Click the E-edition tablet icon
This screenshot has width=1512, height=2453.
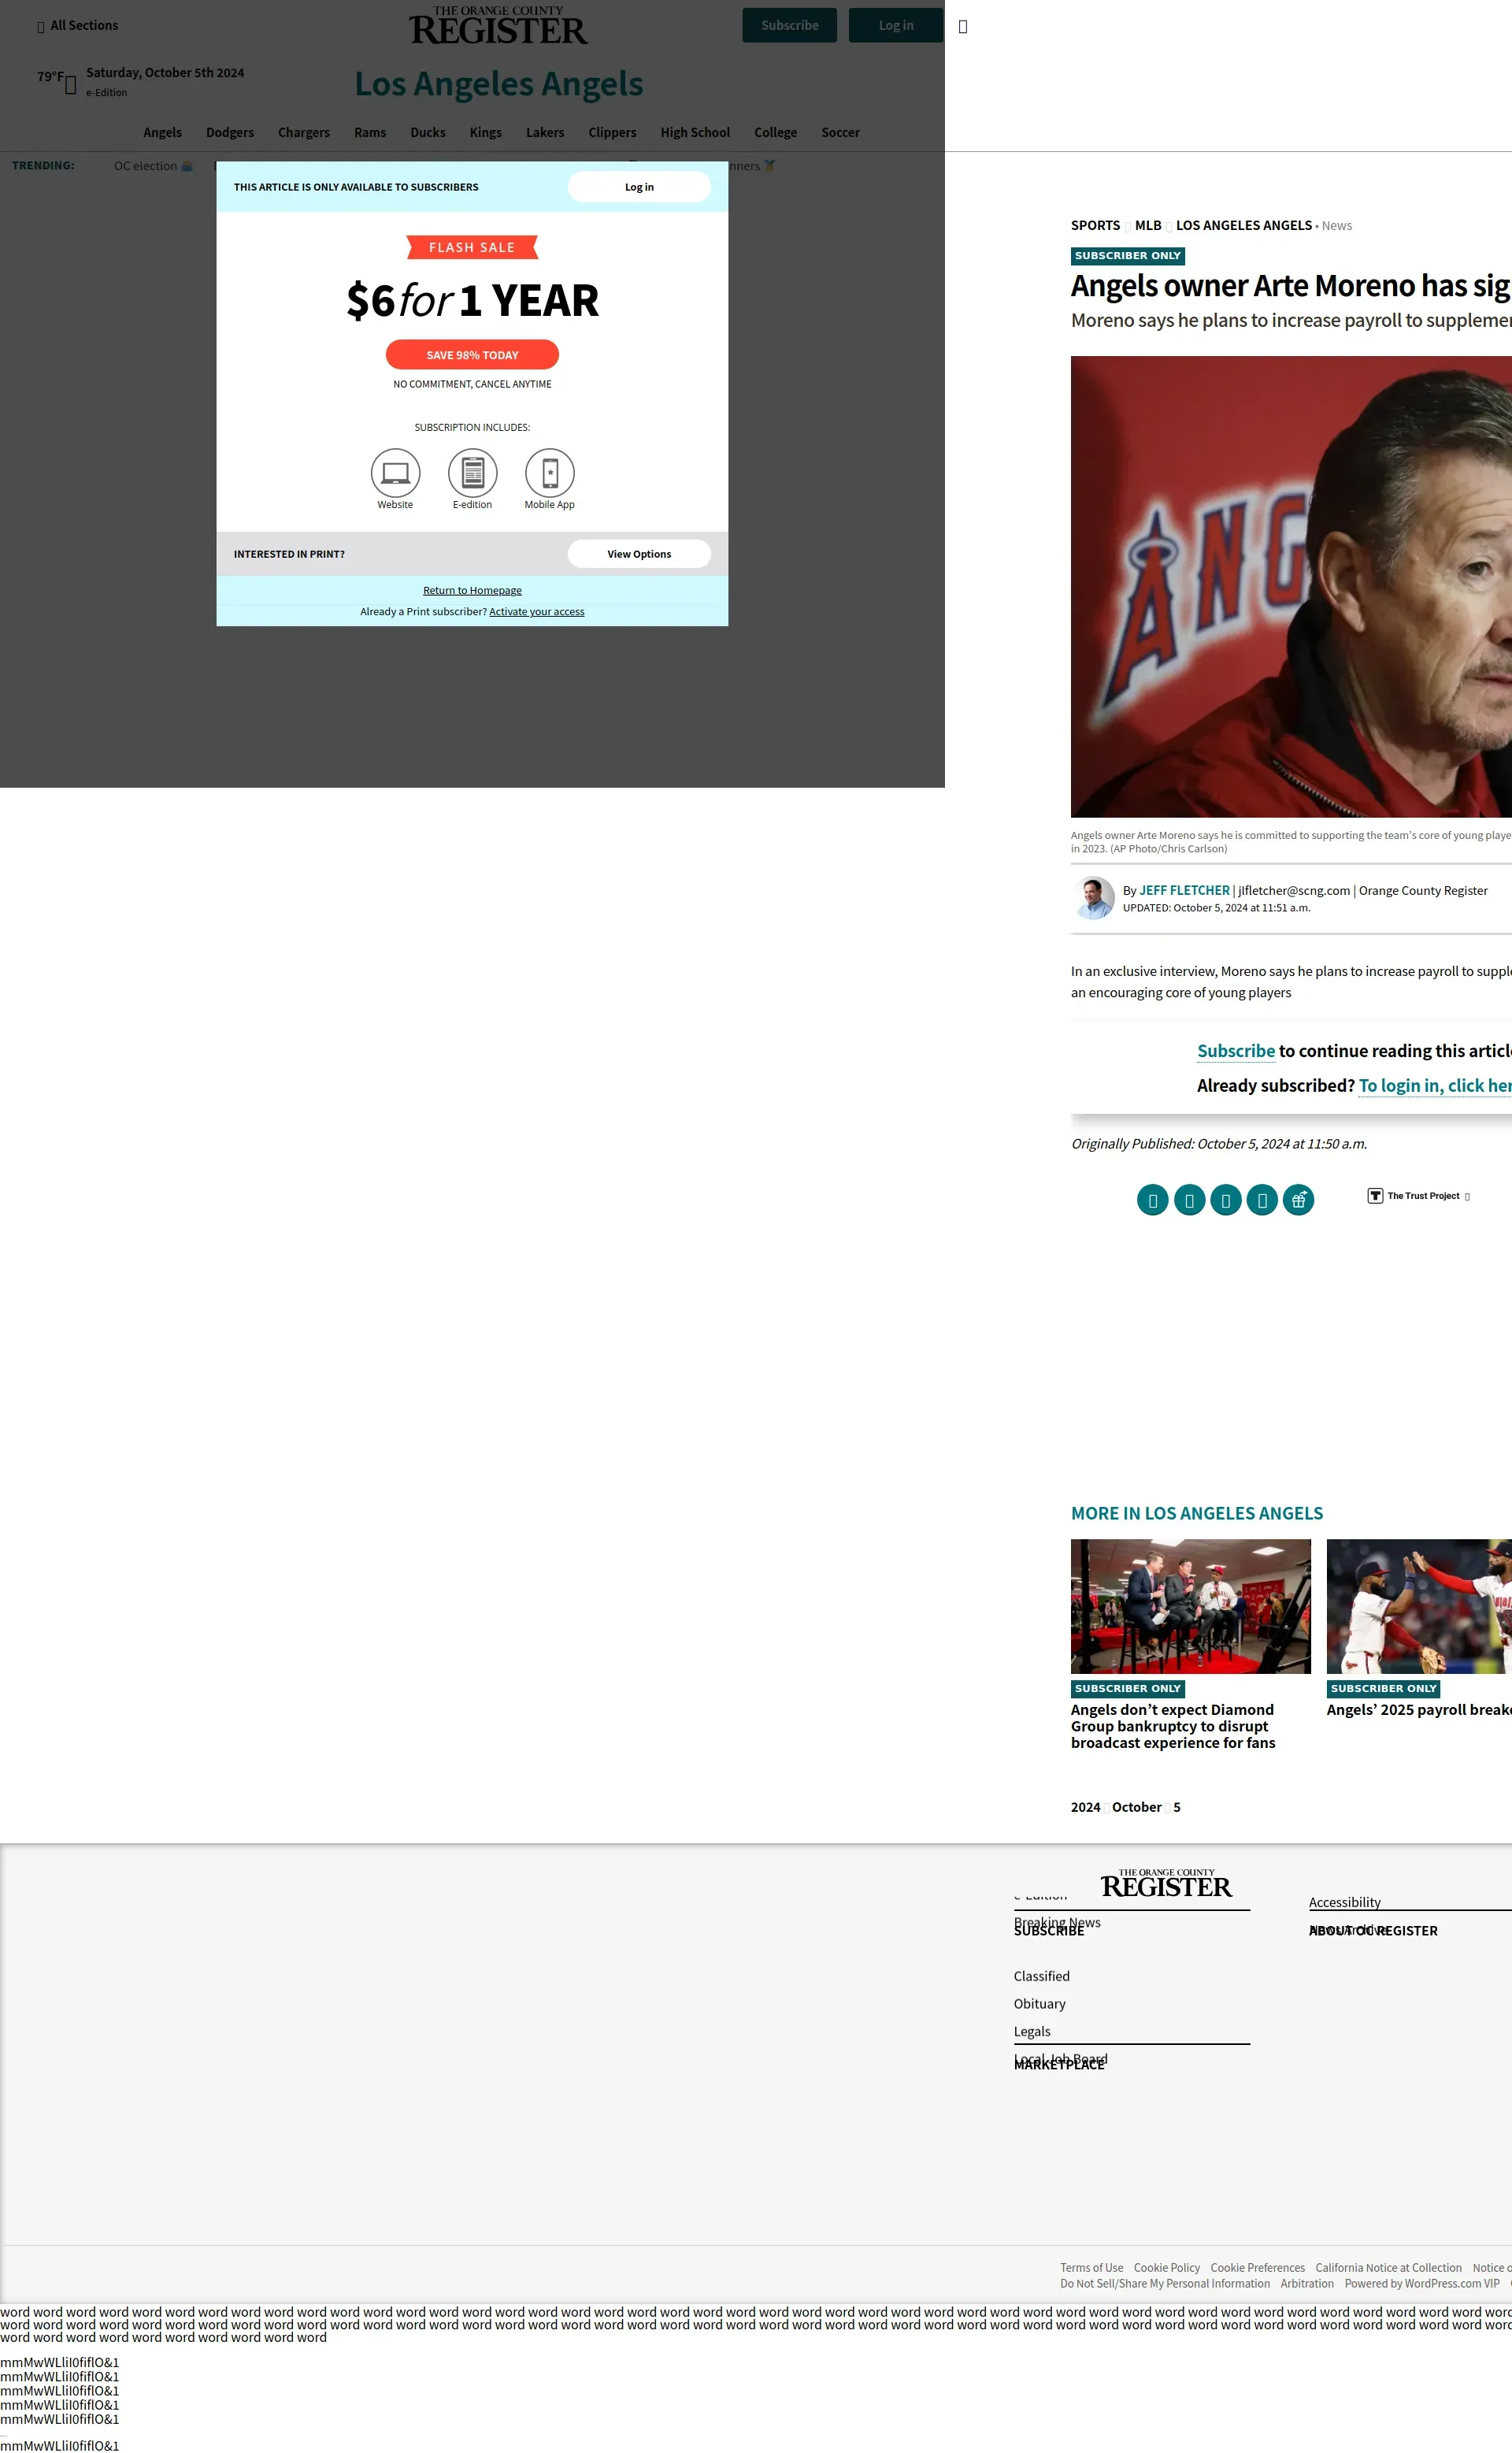click(x=472, y=472)
